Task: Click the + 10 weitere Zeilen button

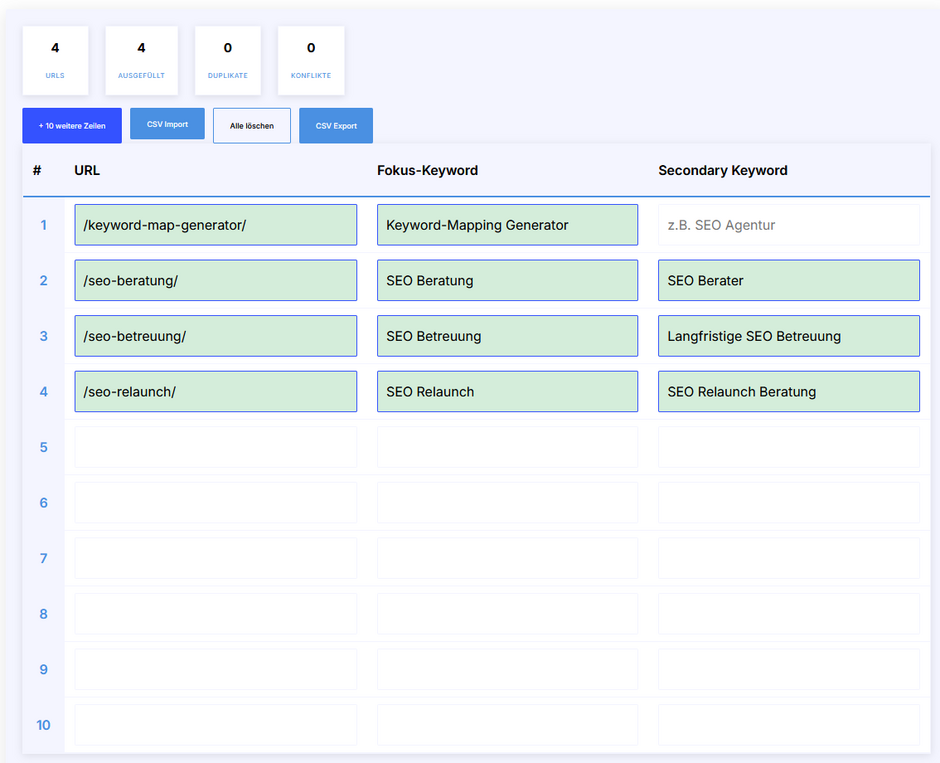Action: pyautogui.click(x=71, y=125)
